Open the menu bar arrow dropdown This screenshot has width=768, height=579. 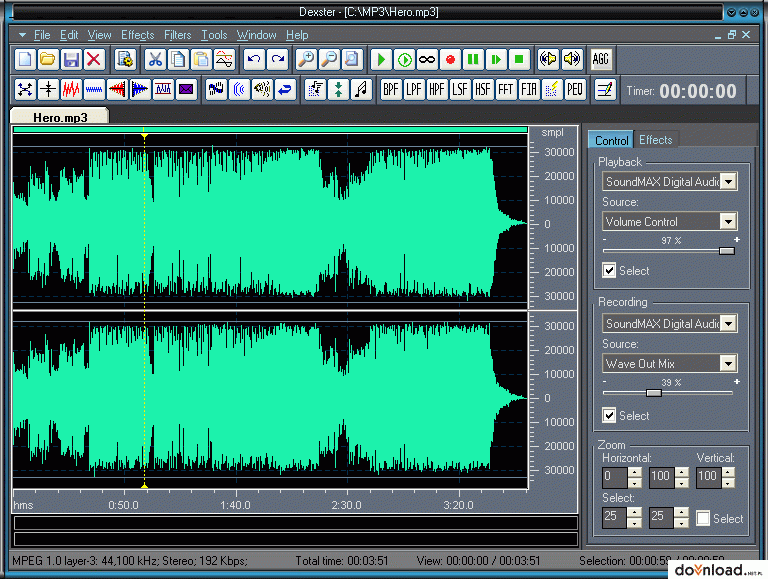point(22,35)
